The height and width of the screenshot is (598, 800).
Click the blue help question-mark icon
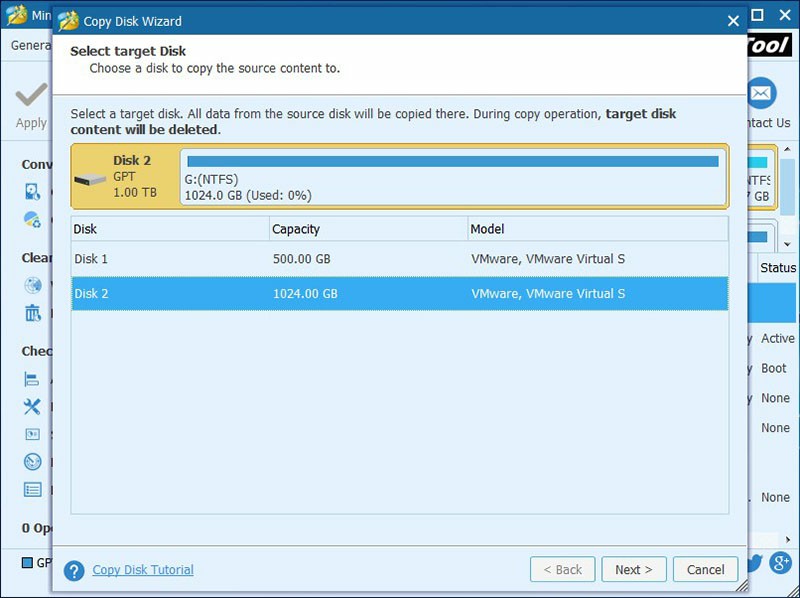[x=74, y=571]
